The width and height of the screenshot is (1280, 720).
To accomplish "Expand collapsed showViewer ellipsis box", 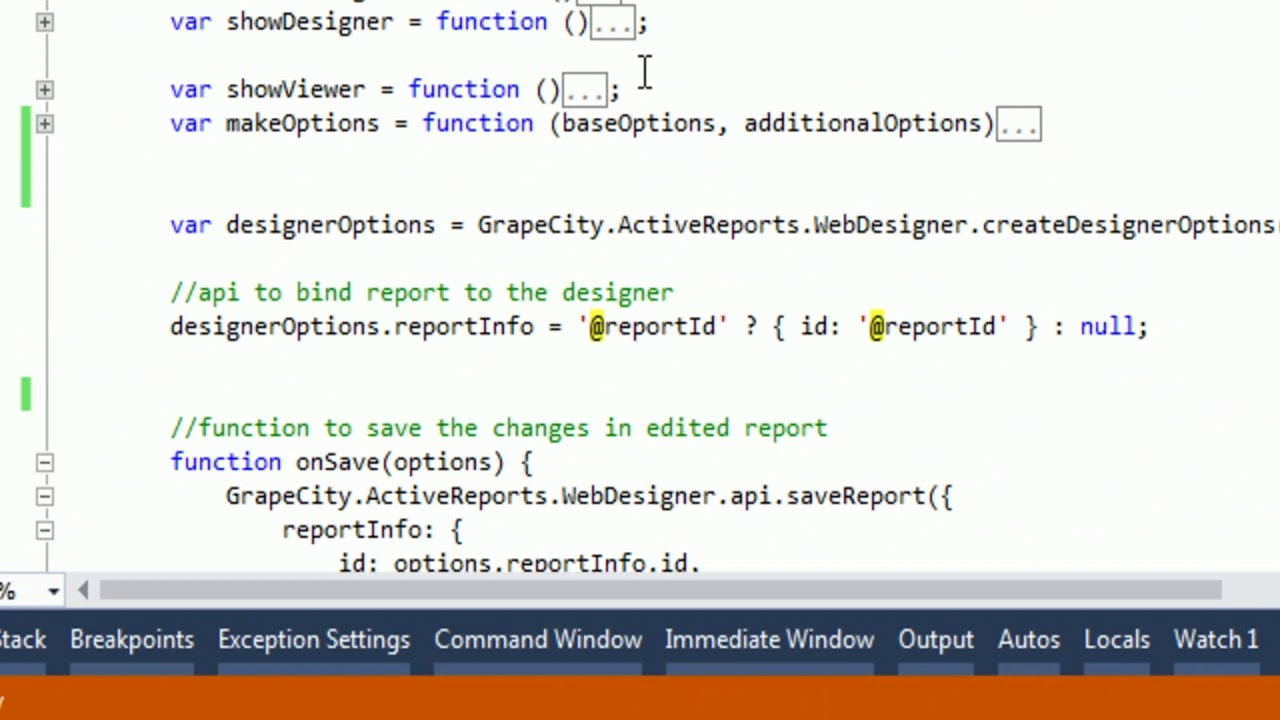I will click(585, 91).
